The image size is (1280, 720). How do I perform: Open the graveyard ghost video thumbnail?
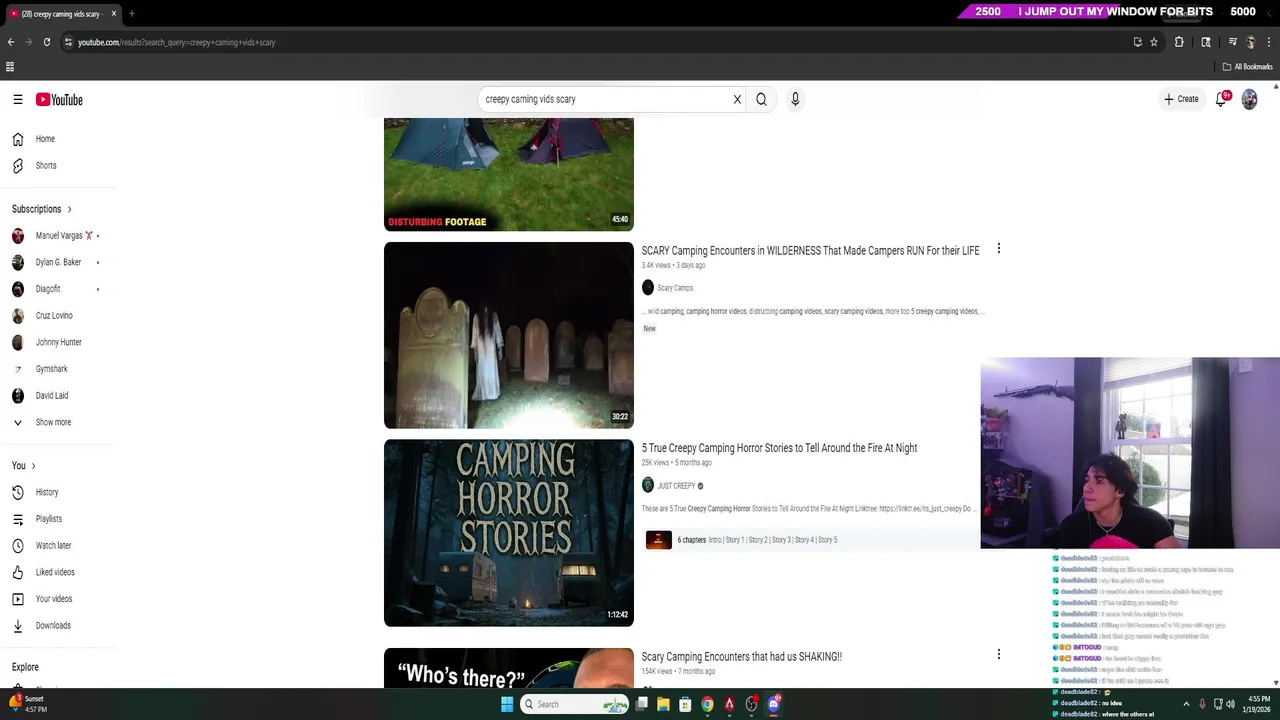[509, 335]
